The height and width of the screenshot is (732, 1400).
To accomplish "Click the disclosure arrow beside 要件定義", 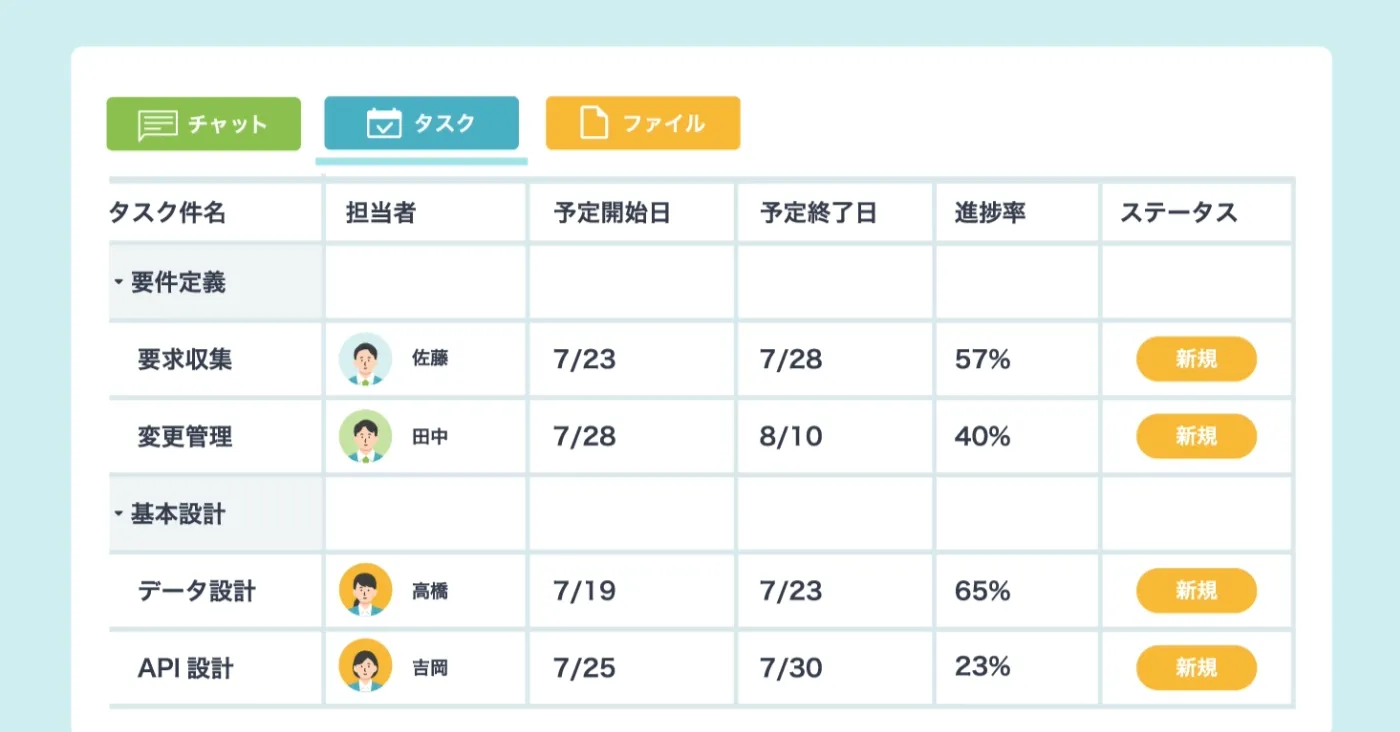I will tap(119, 283).
